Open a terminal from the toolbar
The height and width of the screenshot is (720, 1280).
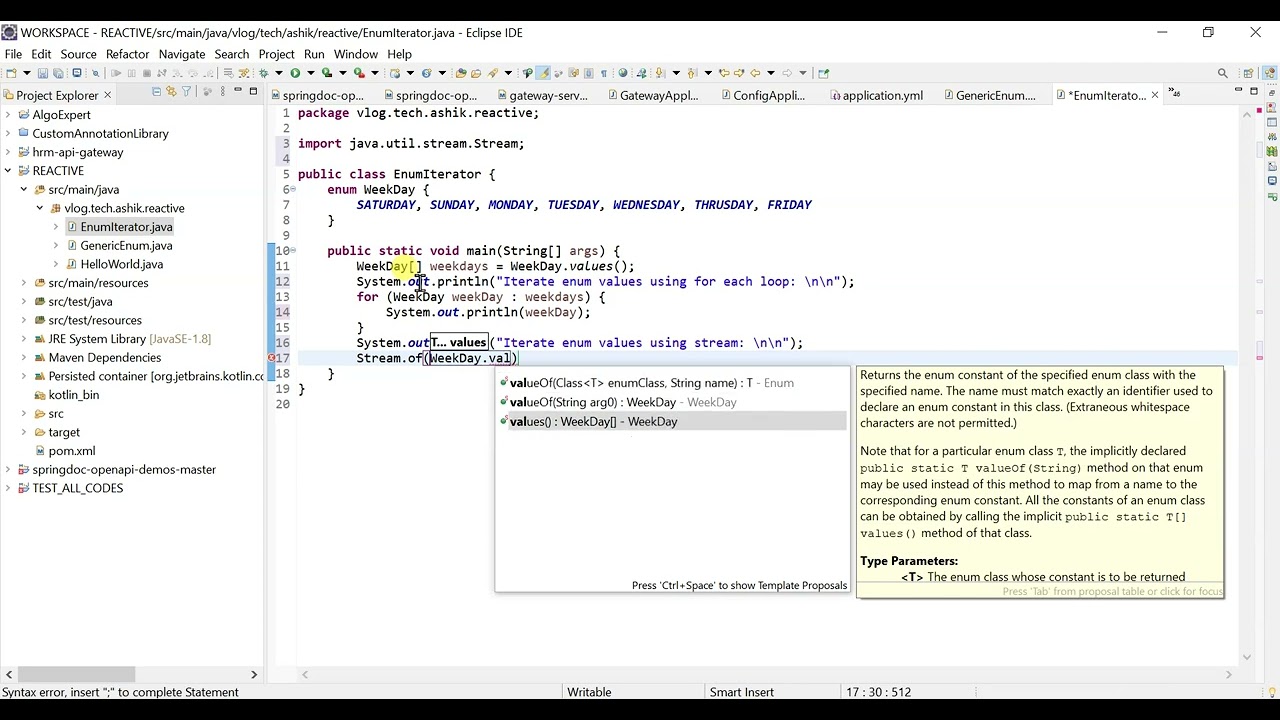[77, 73]
